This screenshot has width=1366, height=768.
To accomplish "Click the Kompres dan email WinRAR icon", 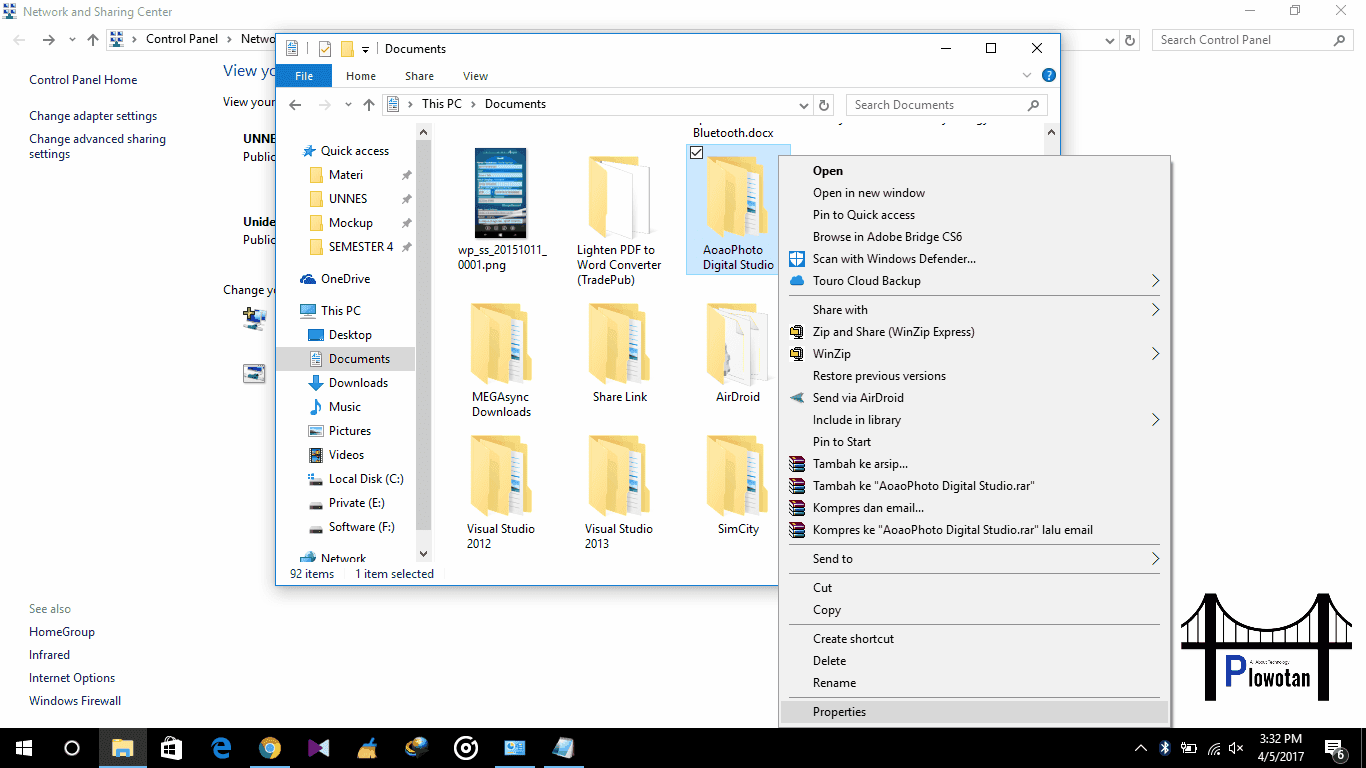I will (797, 508).
